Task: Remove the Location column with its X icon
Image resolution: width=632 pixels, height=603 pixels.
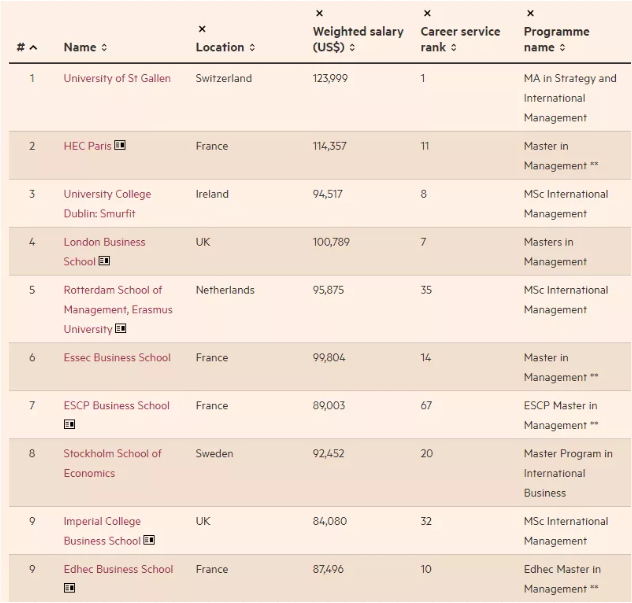Action: tap(201, 29)
